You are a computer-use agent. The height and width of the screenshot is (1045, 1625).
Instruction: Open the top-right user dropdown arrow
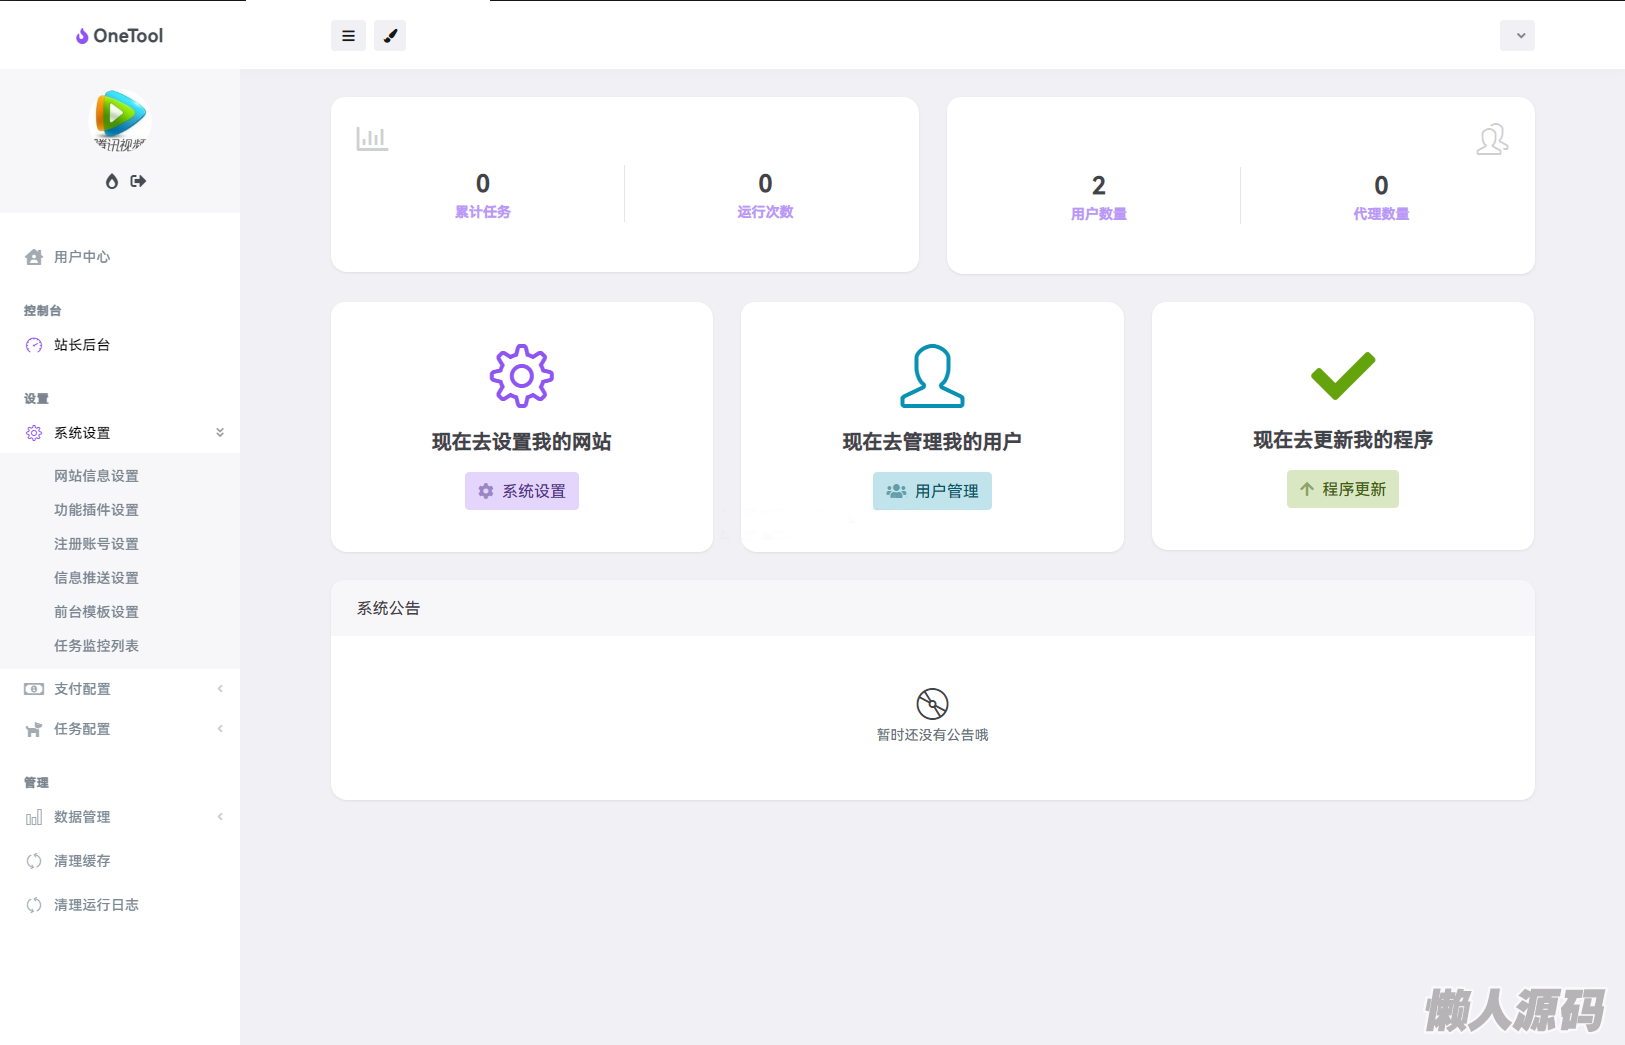click(x=1518, y=36)
